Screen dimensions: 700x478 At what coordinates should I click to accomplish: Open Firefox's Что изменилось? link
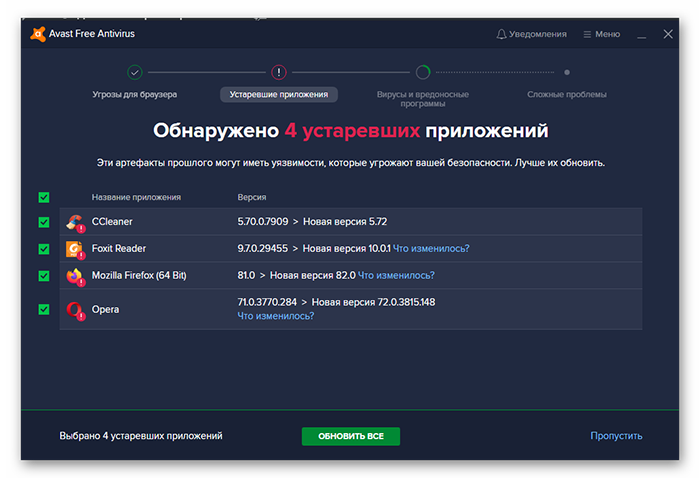[396, 275]
